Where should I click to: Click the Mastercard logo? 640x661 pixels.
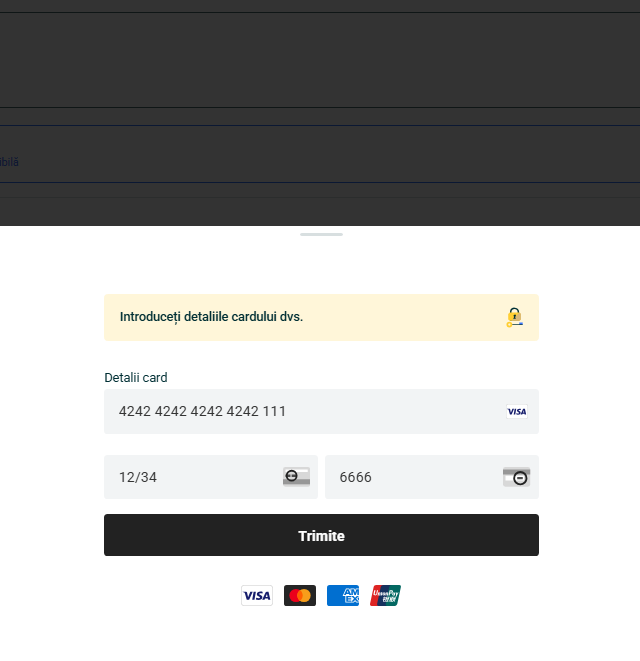(x=300, y=596)
